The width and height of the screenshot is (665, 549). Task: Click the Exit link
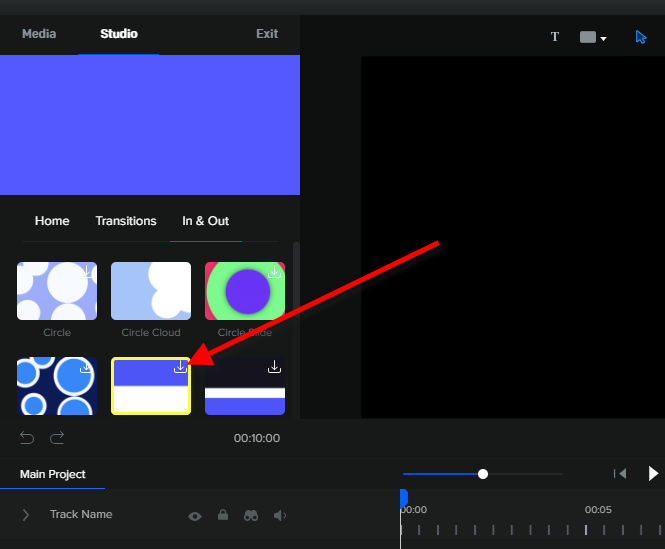click(x=267, y=34)
